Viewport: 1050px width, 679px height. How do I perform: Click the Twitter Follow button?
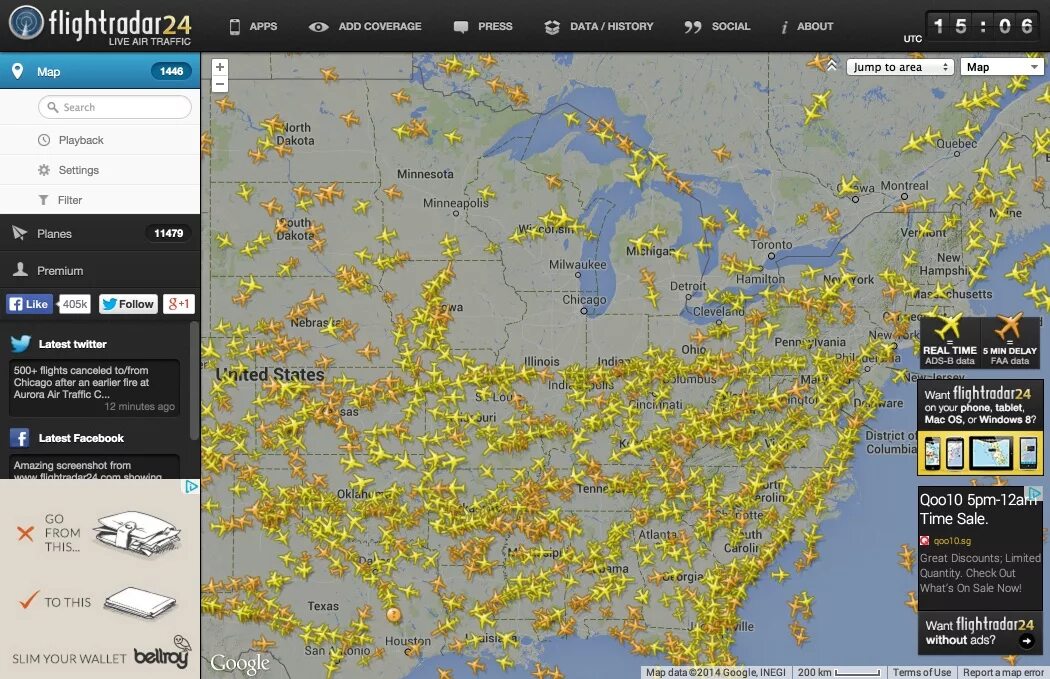[129, 304]
